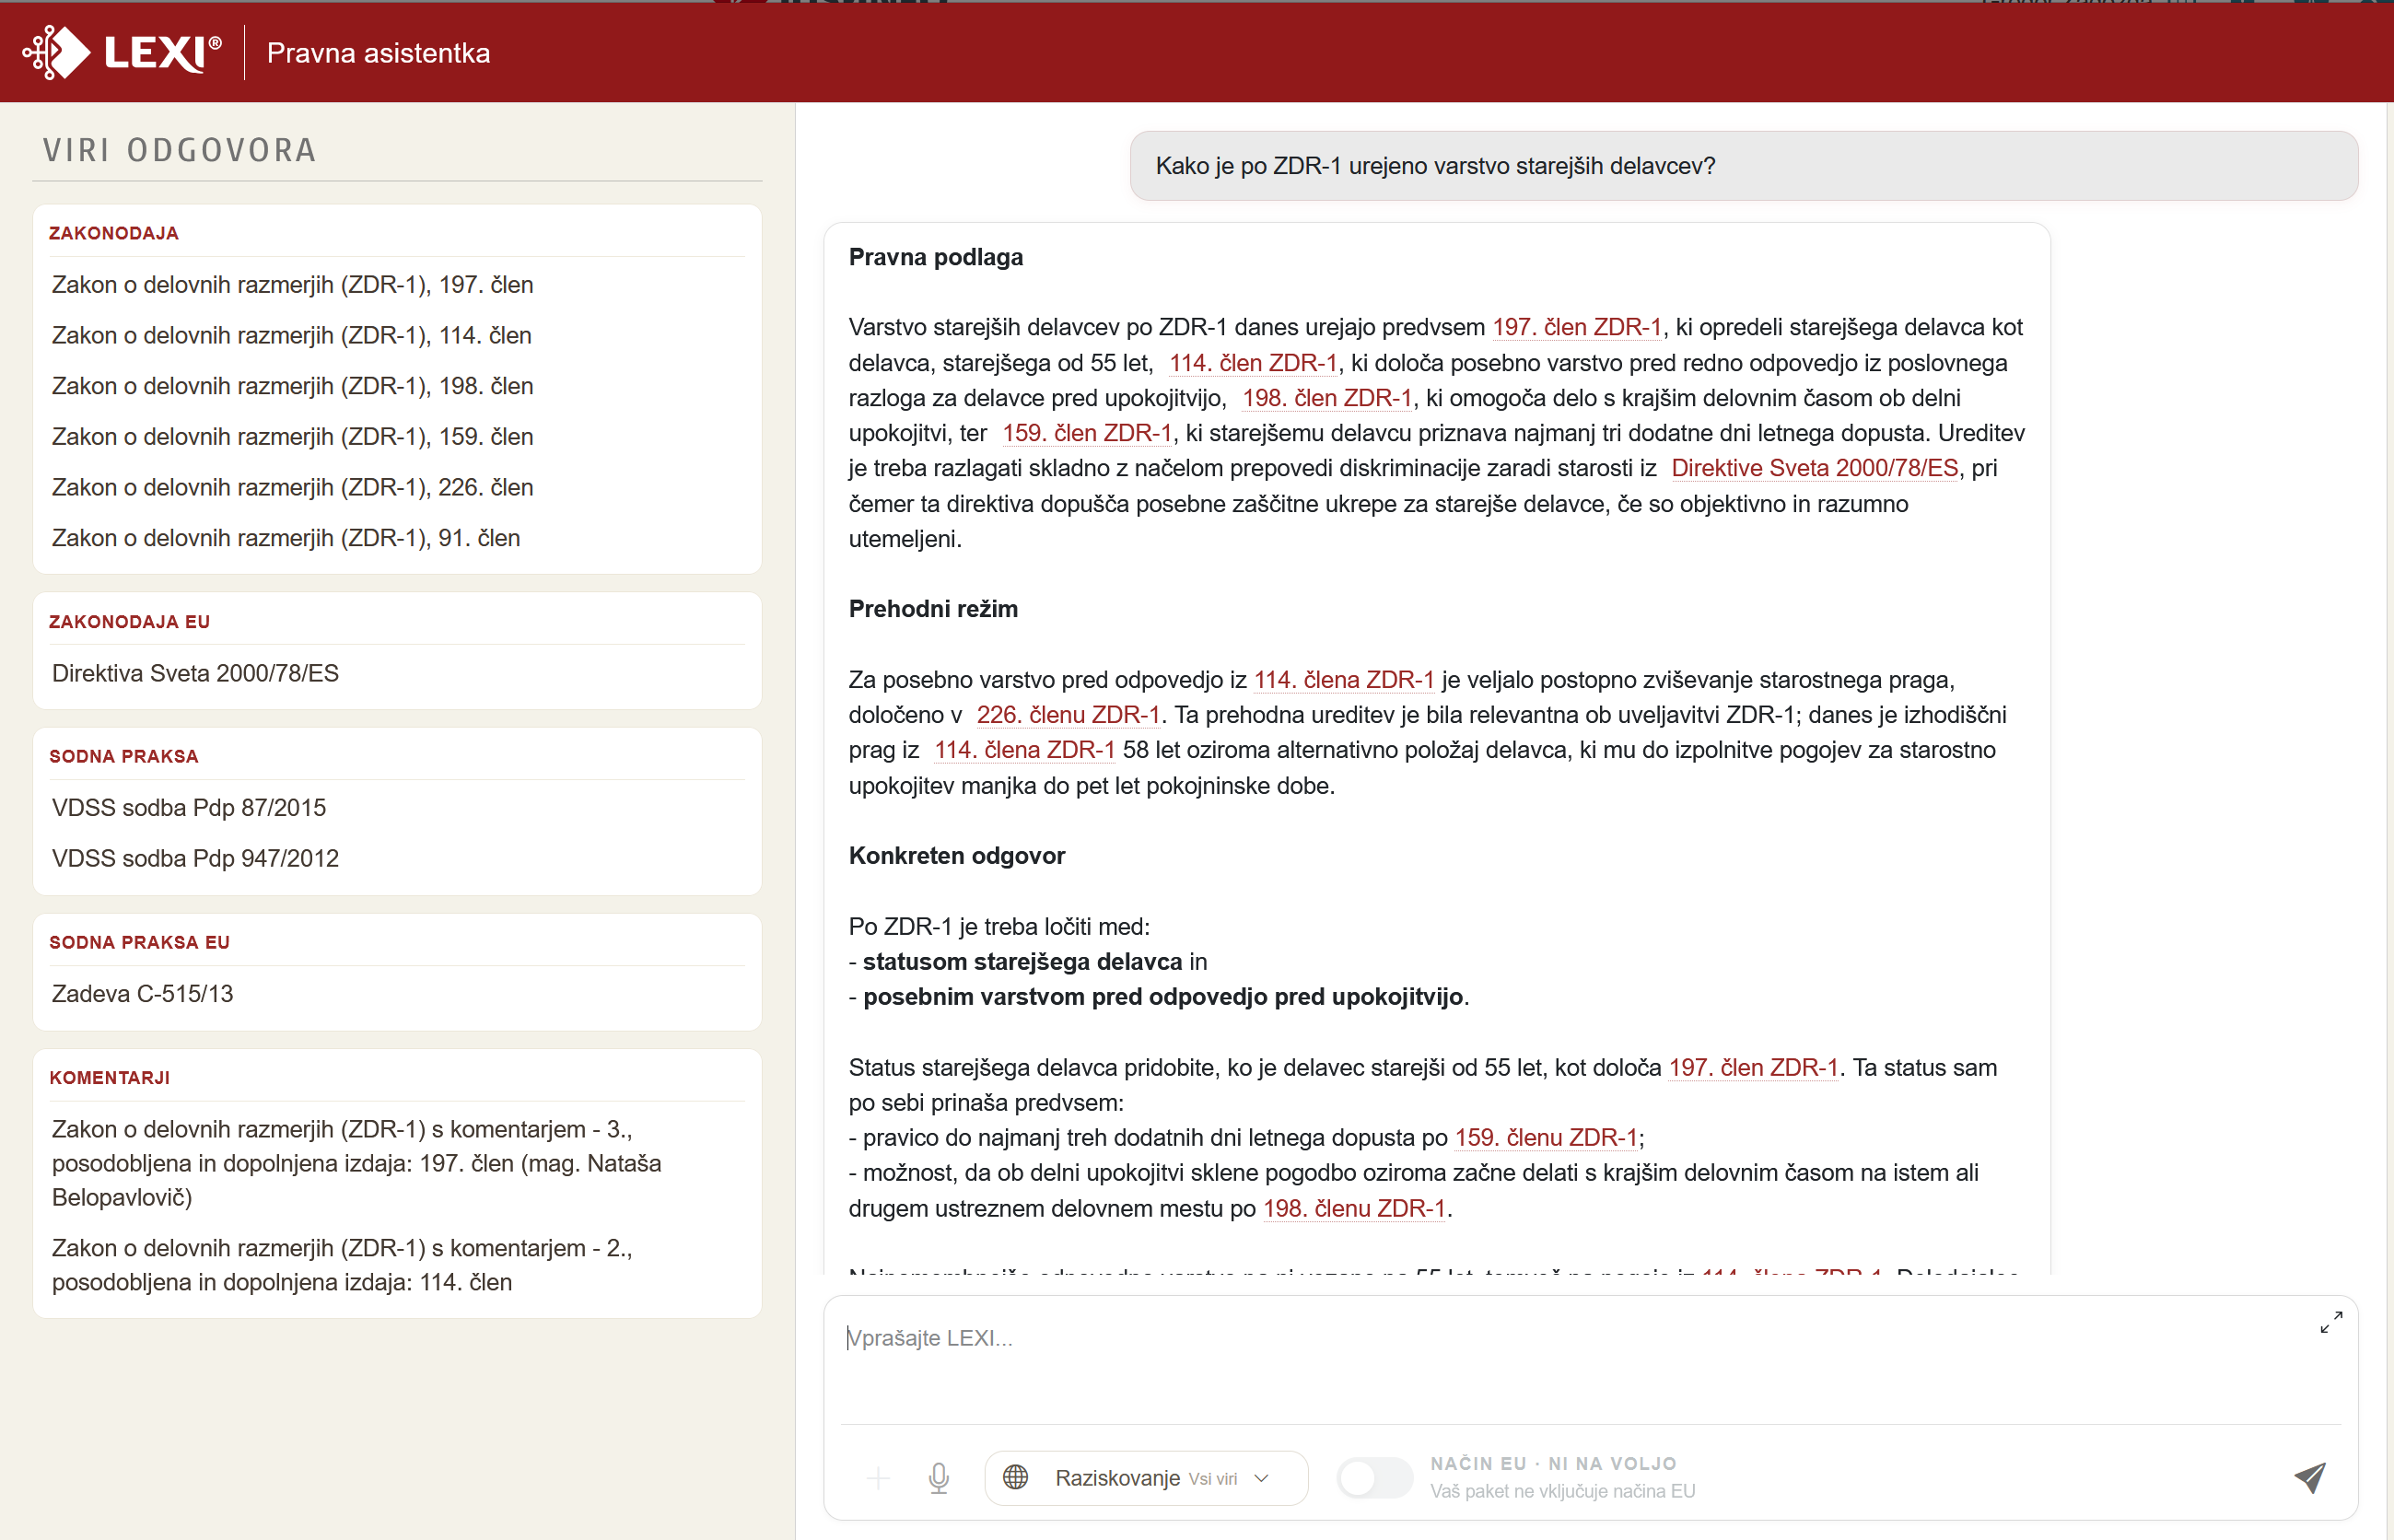Expand the input box with arrows icon

point(2331,1322)
